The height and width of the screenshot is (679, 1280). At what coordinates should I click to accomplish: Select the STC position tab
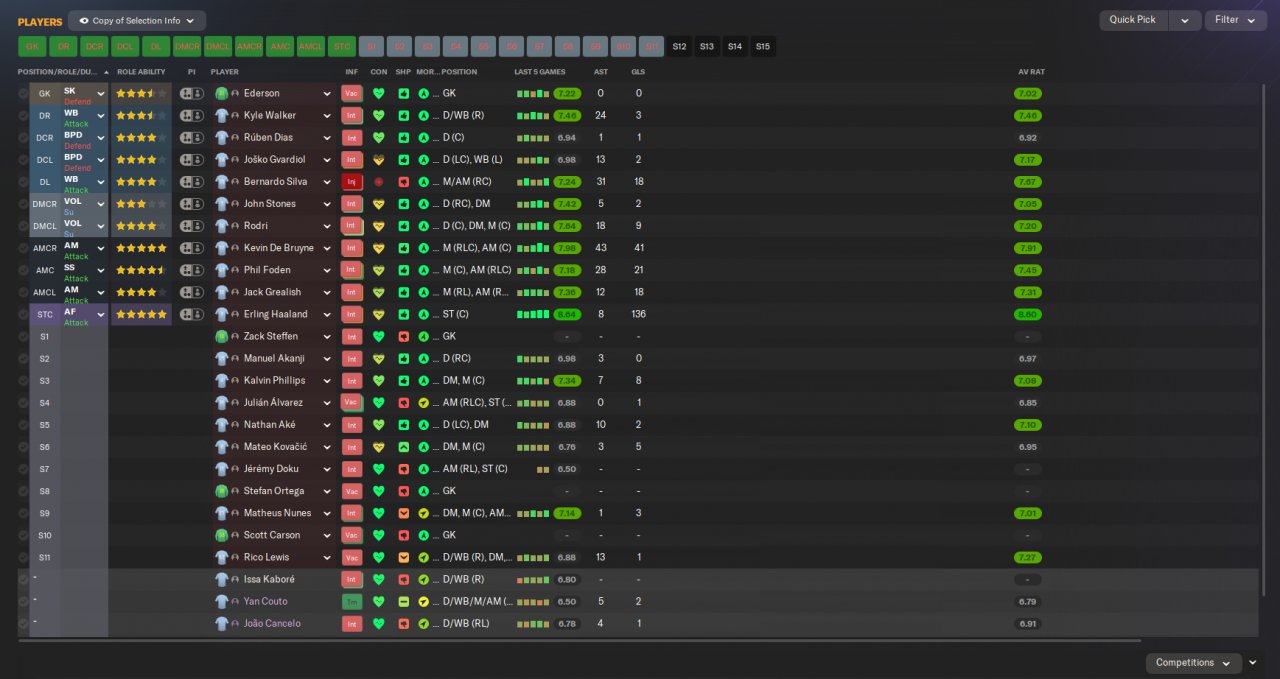[x=342, y=46]
